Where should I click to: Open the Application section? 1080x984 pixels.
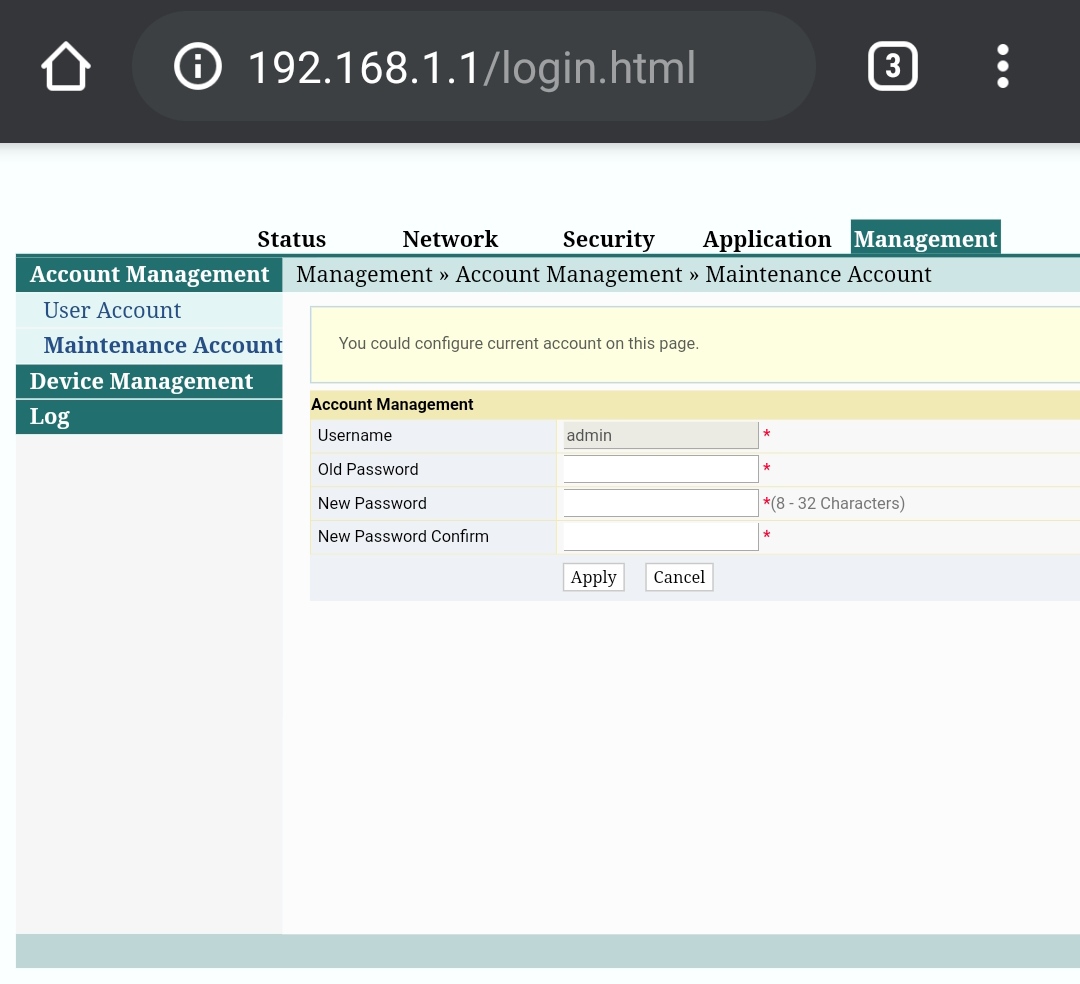point(766,239)
